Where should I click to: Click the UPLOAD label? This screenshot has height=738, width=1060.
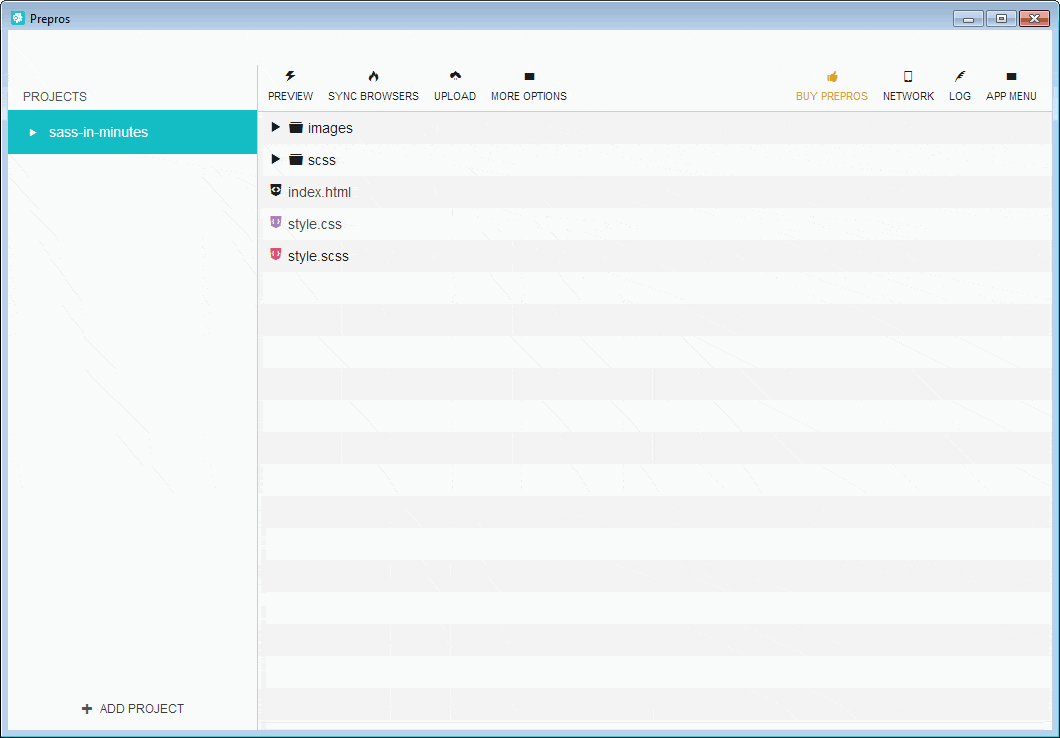click(455, 96)
